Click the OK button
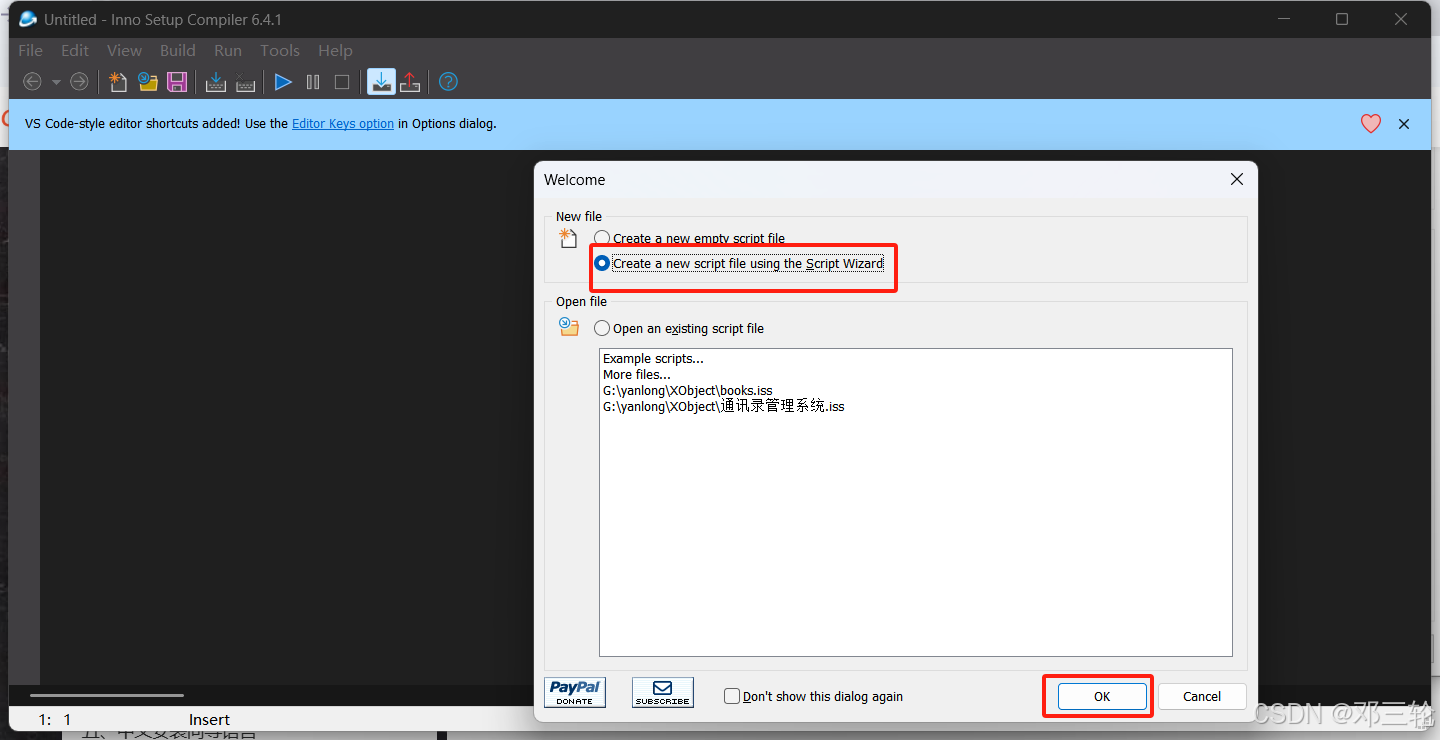This screenshot has height=740, width=1440. 1101,697
